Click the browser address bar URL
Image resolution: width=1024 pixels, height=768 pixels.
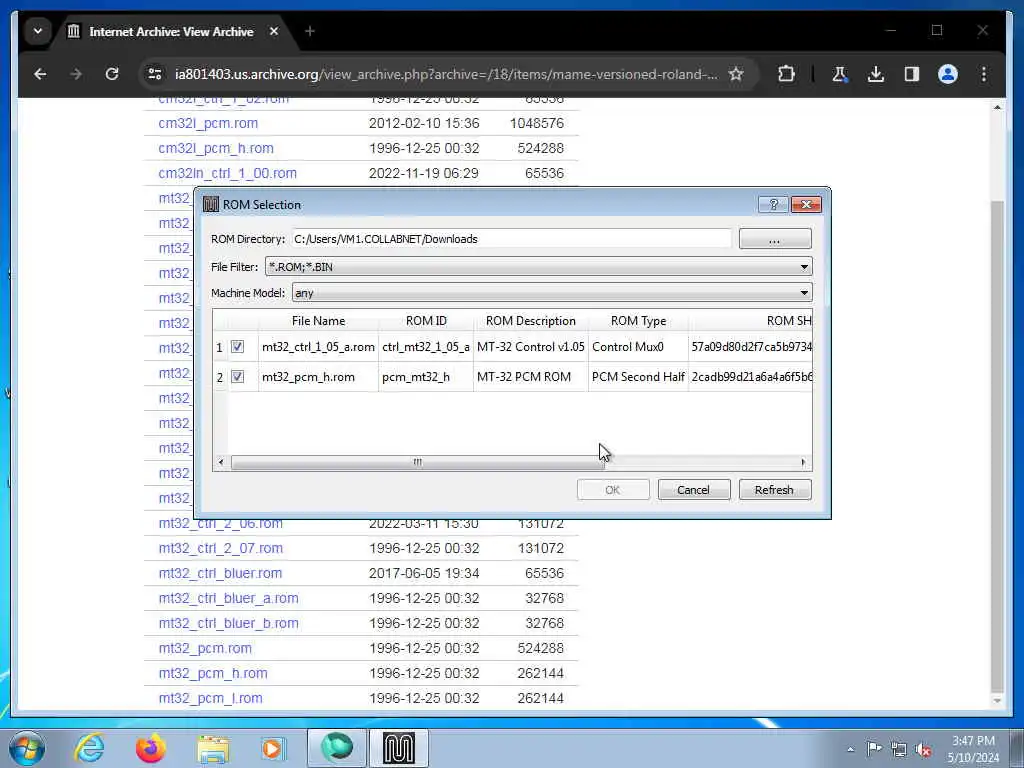[446, 74]
